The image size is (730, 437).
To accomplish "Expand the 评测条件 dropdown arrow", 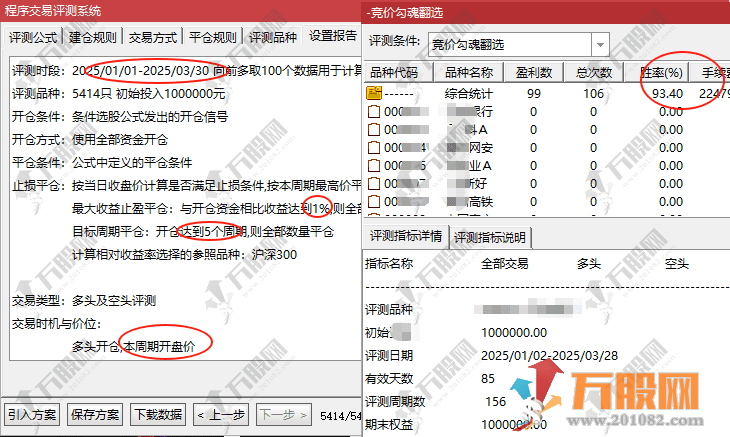I will coord(600,45).
